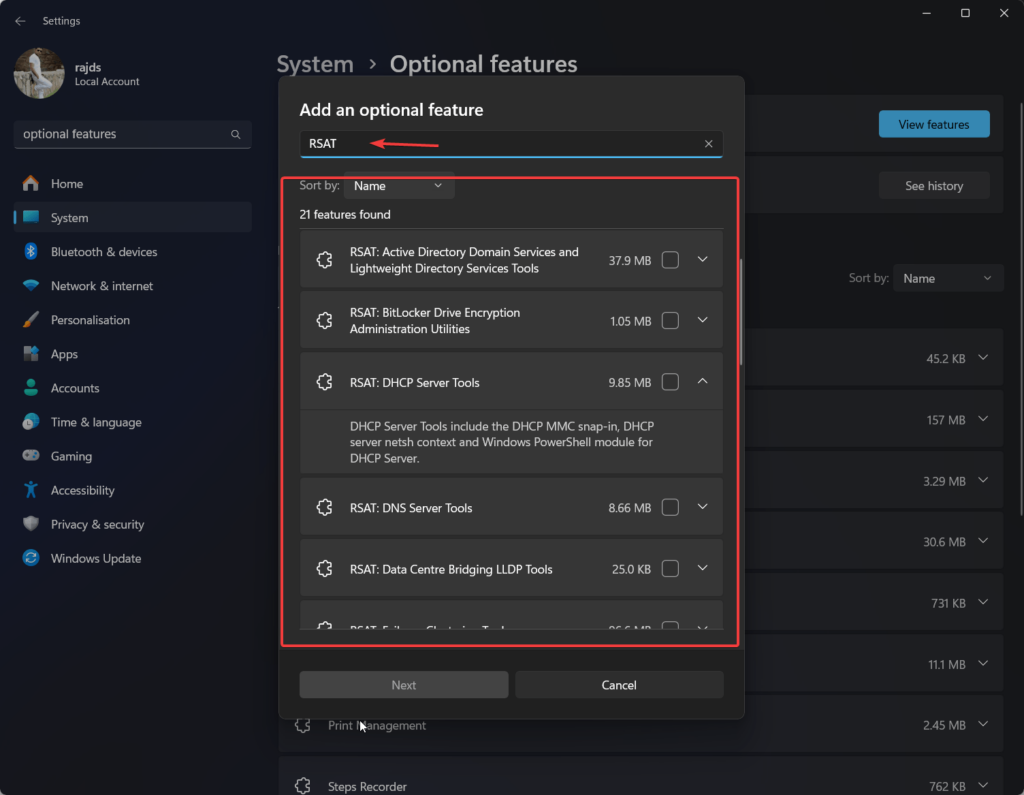Screen dimensions: 1024x795
Task: Click the BitLocker feature gear icon
Action: click(325, 321)
